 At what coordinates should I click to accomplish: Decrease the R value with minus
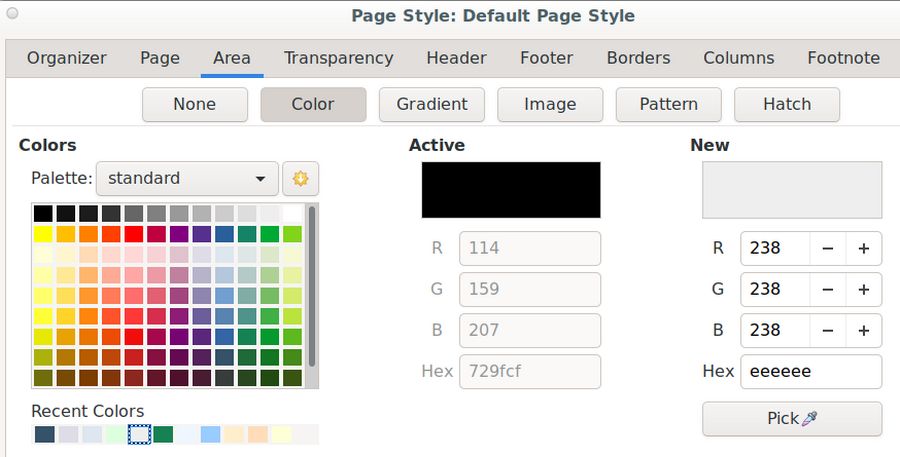click(828, 249)
